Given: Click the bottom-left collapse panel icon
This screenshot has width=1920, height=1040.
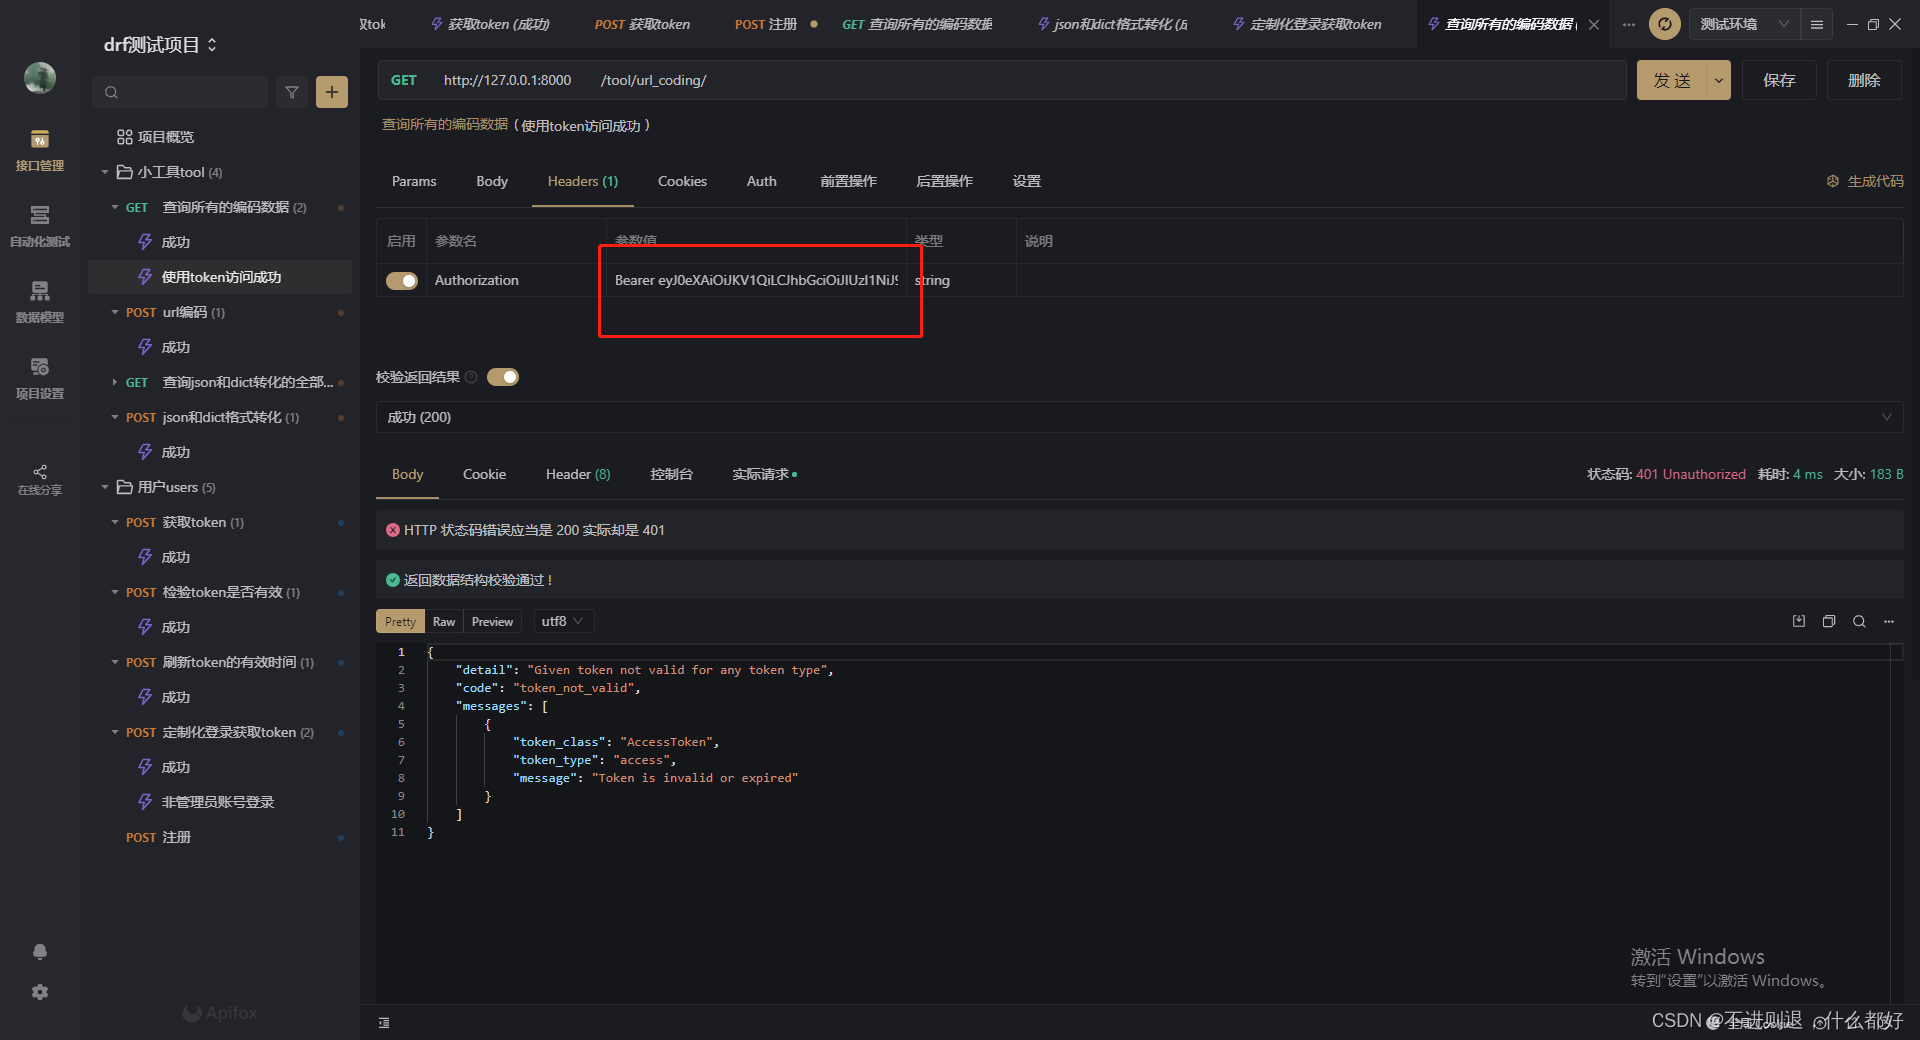Looking at the screenshot, I should (384, 1023).
